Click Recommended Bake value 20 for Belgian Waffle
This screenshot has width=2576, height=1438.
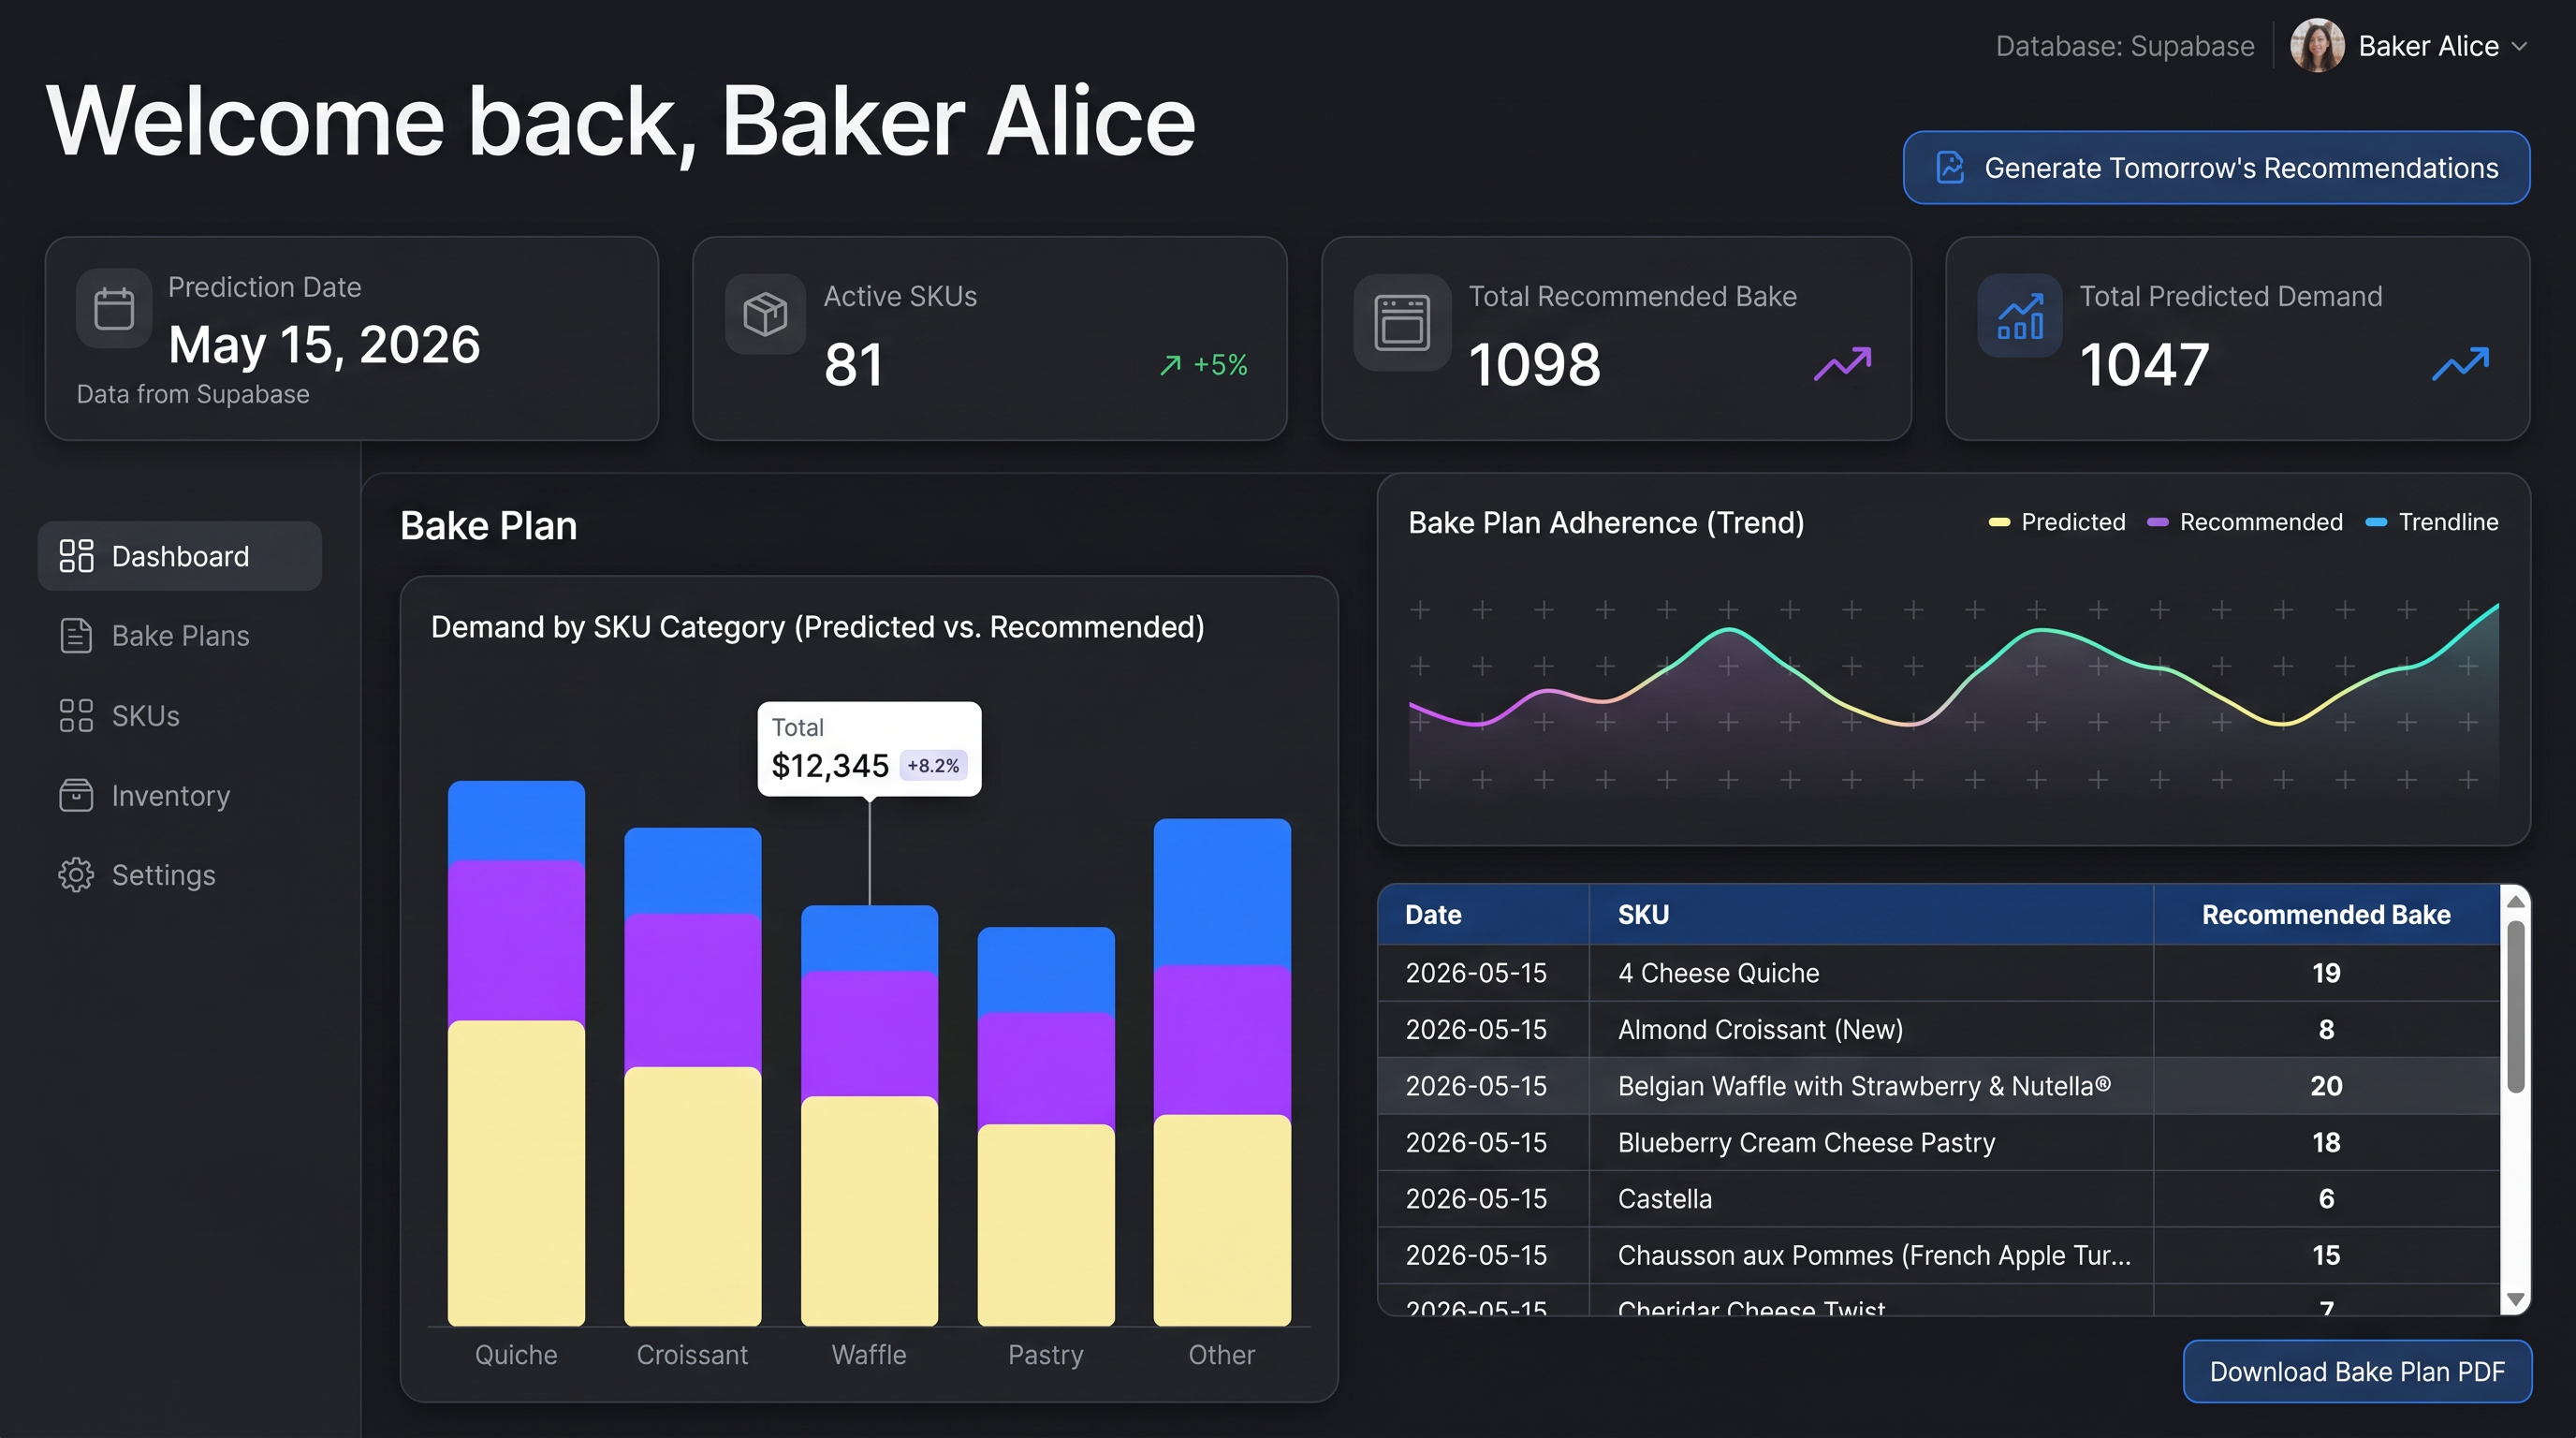[2326, 1086]
